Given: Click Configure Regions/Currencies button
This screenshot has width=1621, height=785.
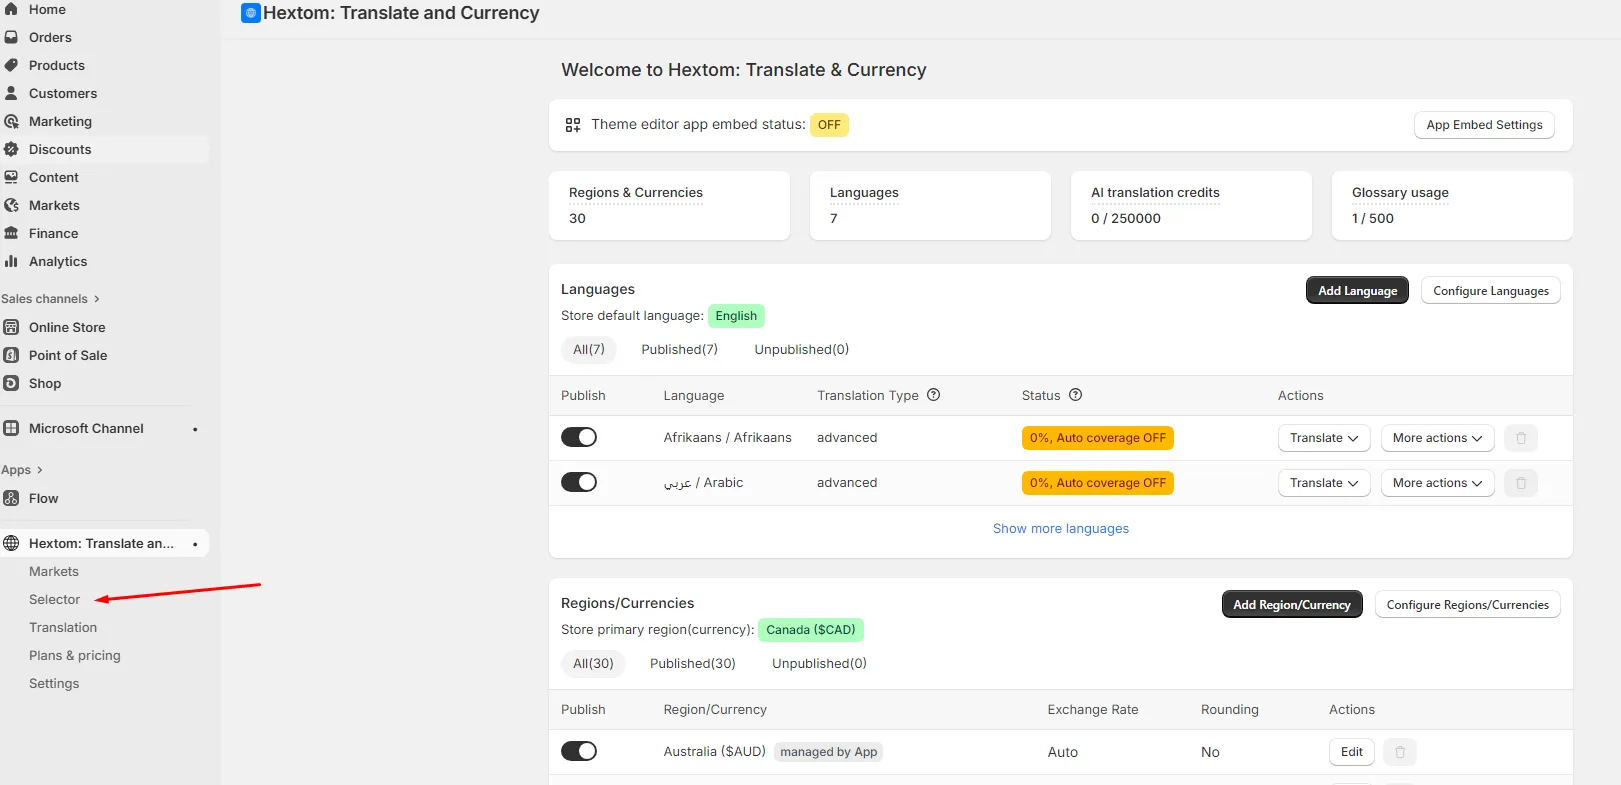Looking at the screenshot, I should (1468, 604).
